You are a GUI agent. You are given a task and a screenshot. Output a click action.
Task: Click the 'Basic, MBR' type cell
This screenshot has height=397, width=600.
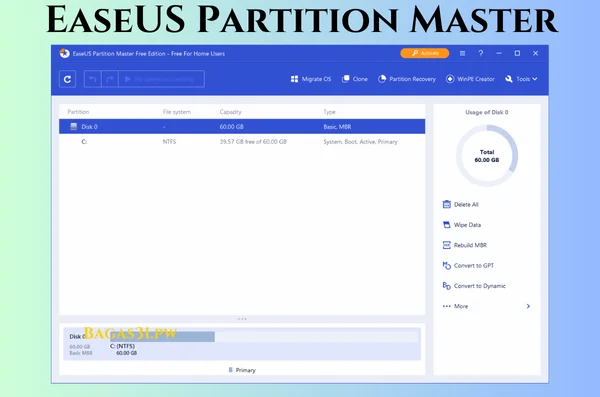coord(337,127)
